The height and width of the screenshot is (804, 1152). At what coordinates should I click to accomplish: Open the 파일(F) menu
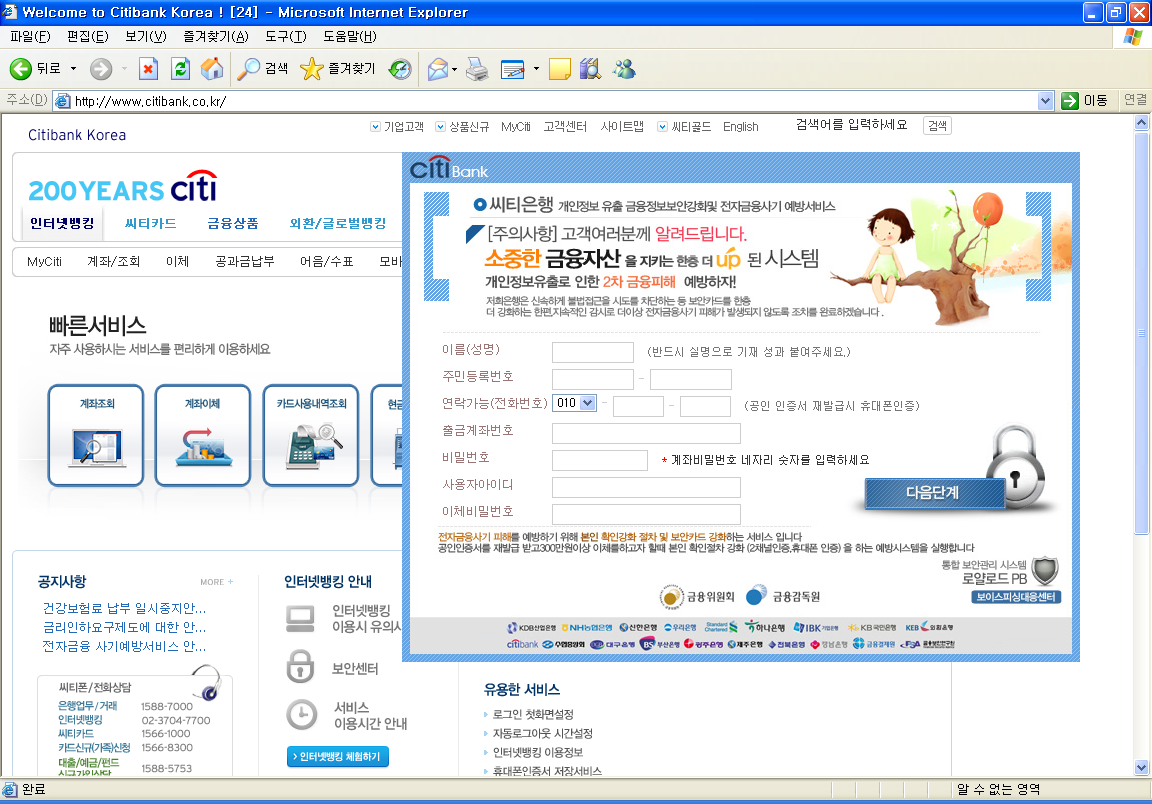[30, 36]
